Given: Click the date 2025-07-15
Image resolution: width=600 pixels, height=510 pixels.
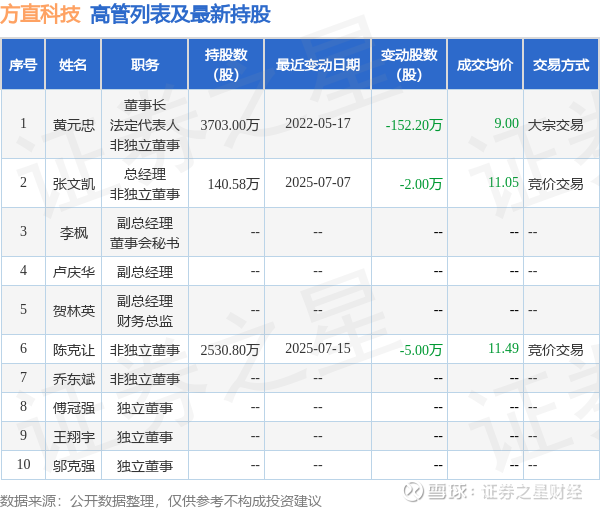Looking at the screenshot, I should (318, 348).
